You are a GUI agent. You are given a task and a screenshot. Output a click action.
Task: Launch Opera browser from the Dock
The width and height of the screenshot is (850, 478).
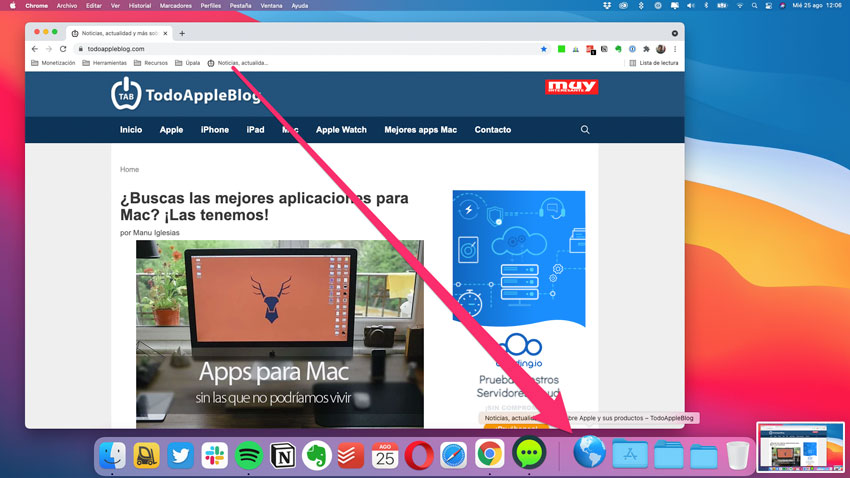(419, 455)
